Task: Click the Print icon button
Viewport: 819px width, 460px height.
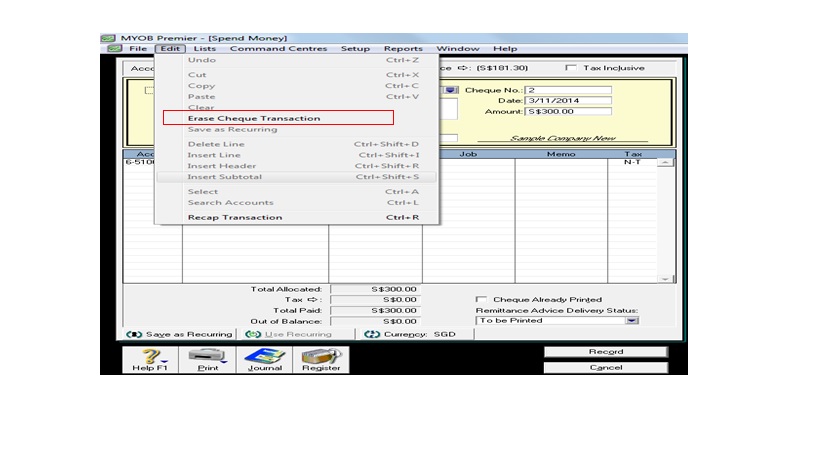Action: point(207,359)
